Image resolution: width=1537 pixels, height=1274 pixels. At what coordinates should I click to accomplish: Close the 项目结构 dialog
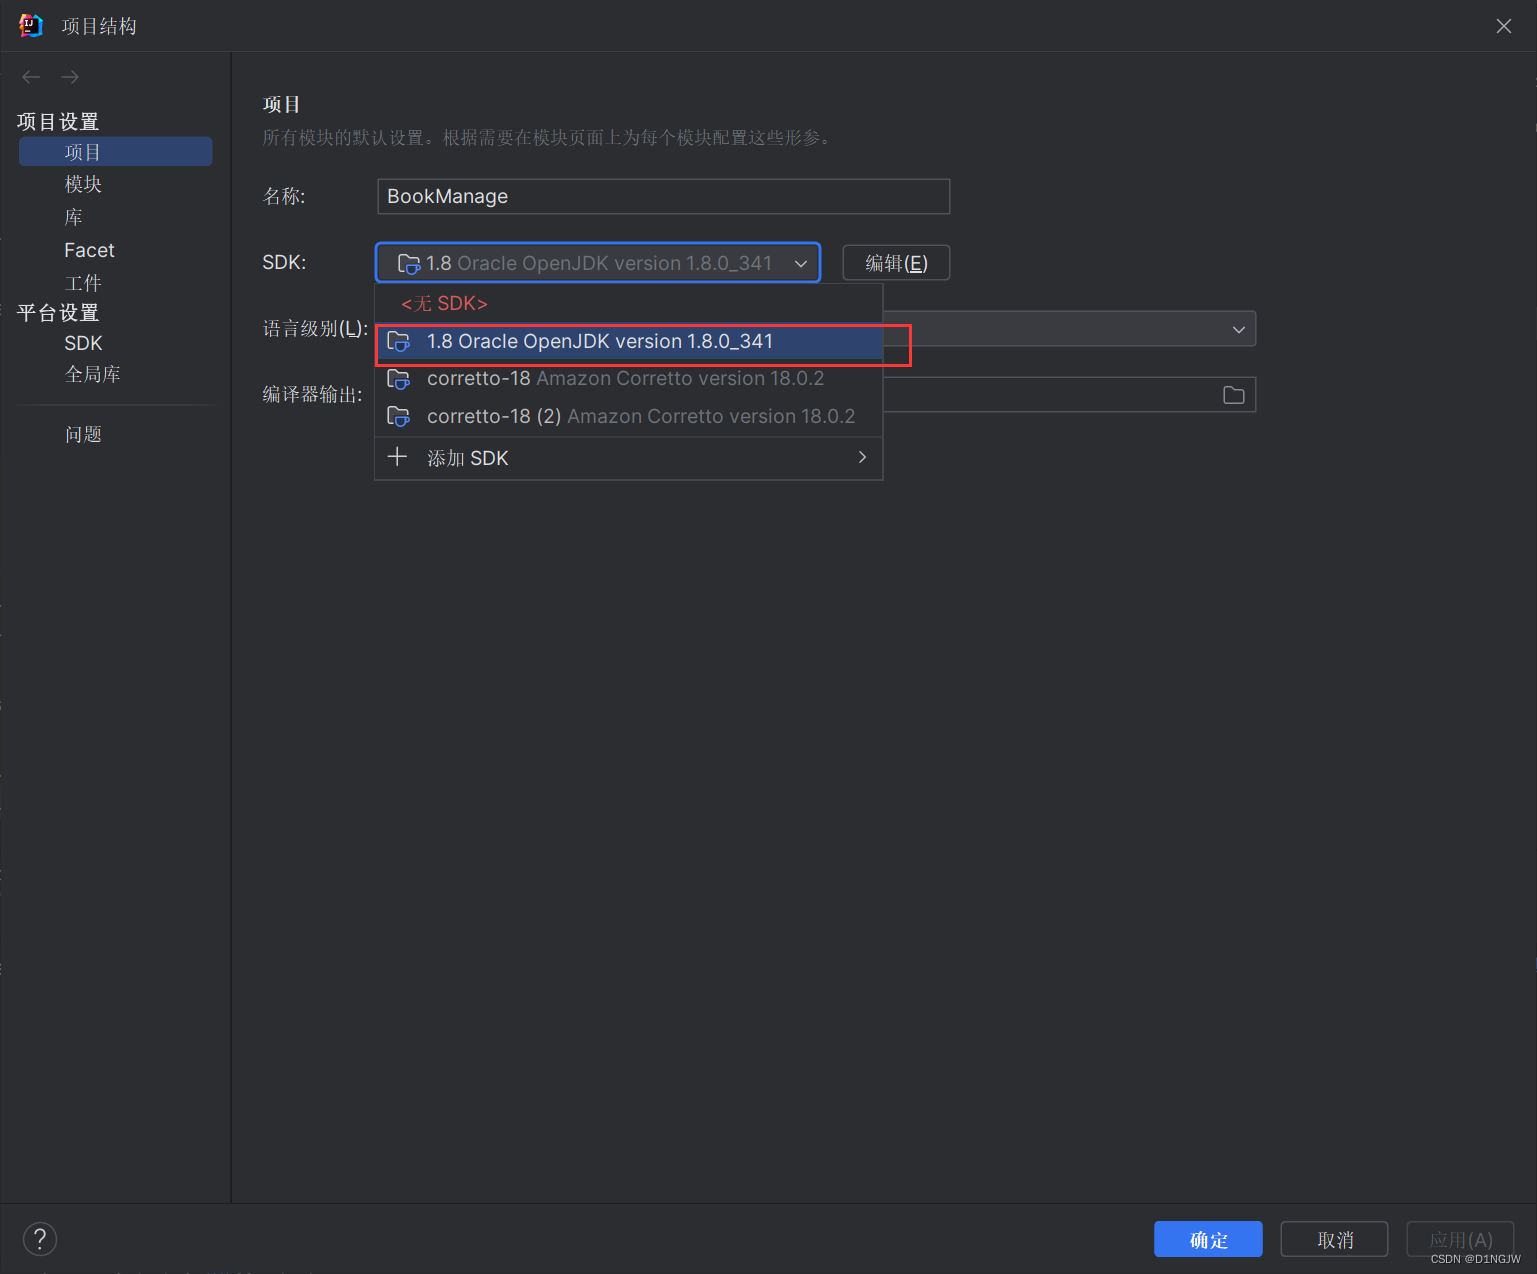click(x=1503, y=26)
